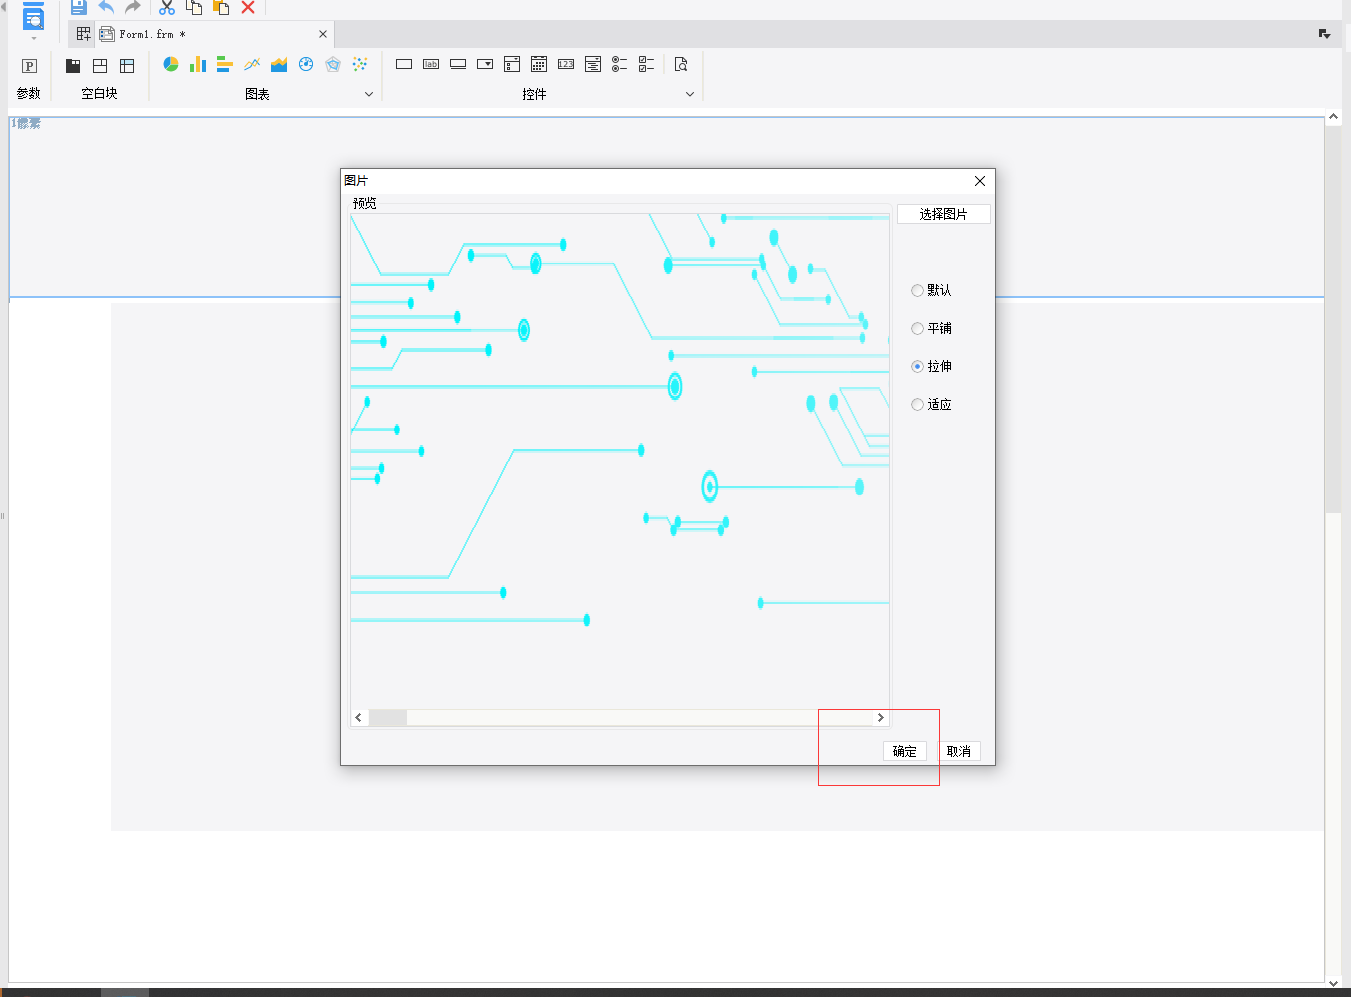The image size is (1351, 997).
Task: Close the 图片 dialog
Action: tap(980, 181)
